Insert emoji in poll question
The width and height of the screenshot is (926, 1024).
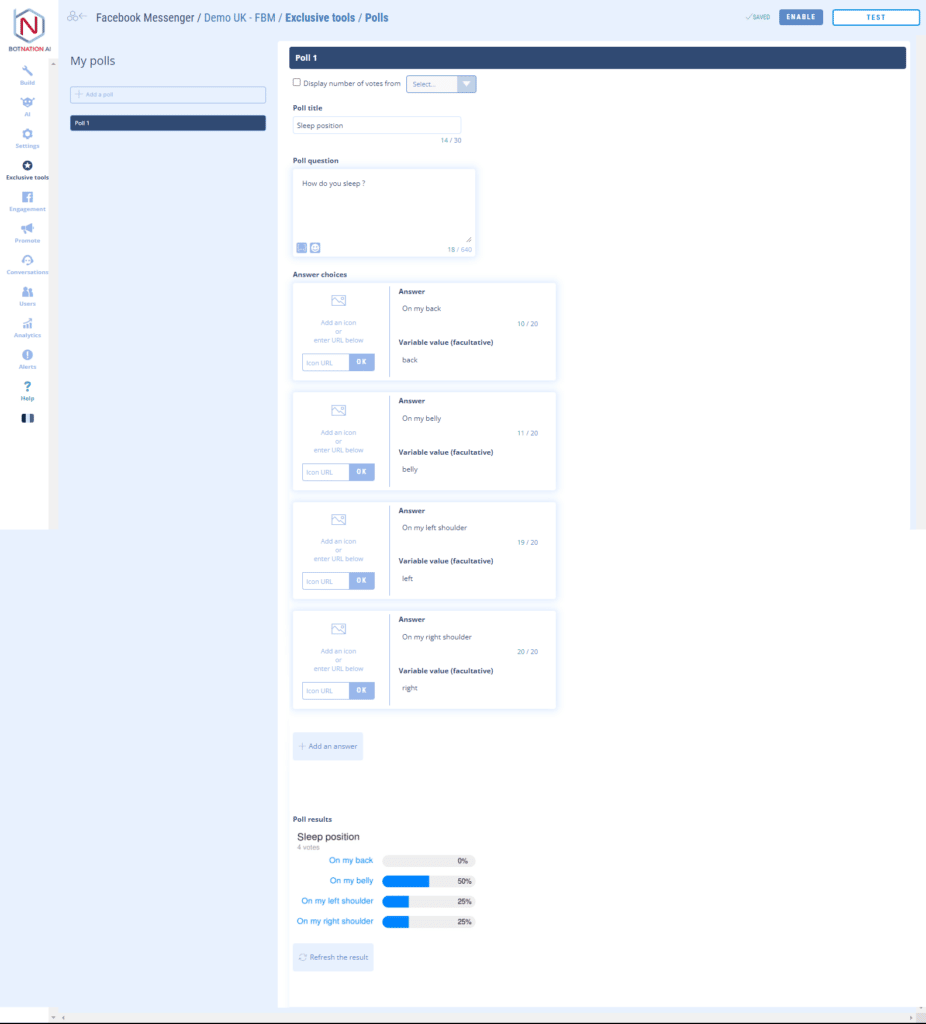pos(315,247)
